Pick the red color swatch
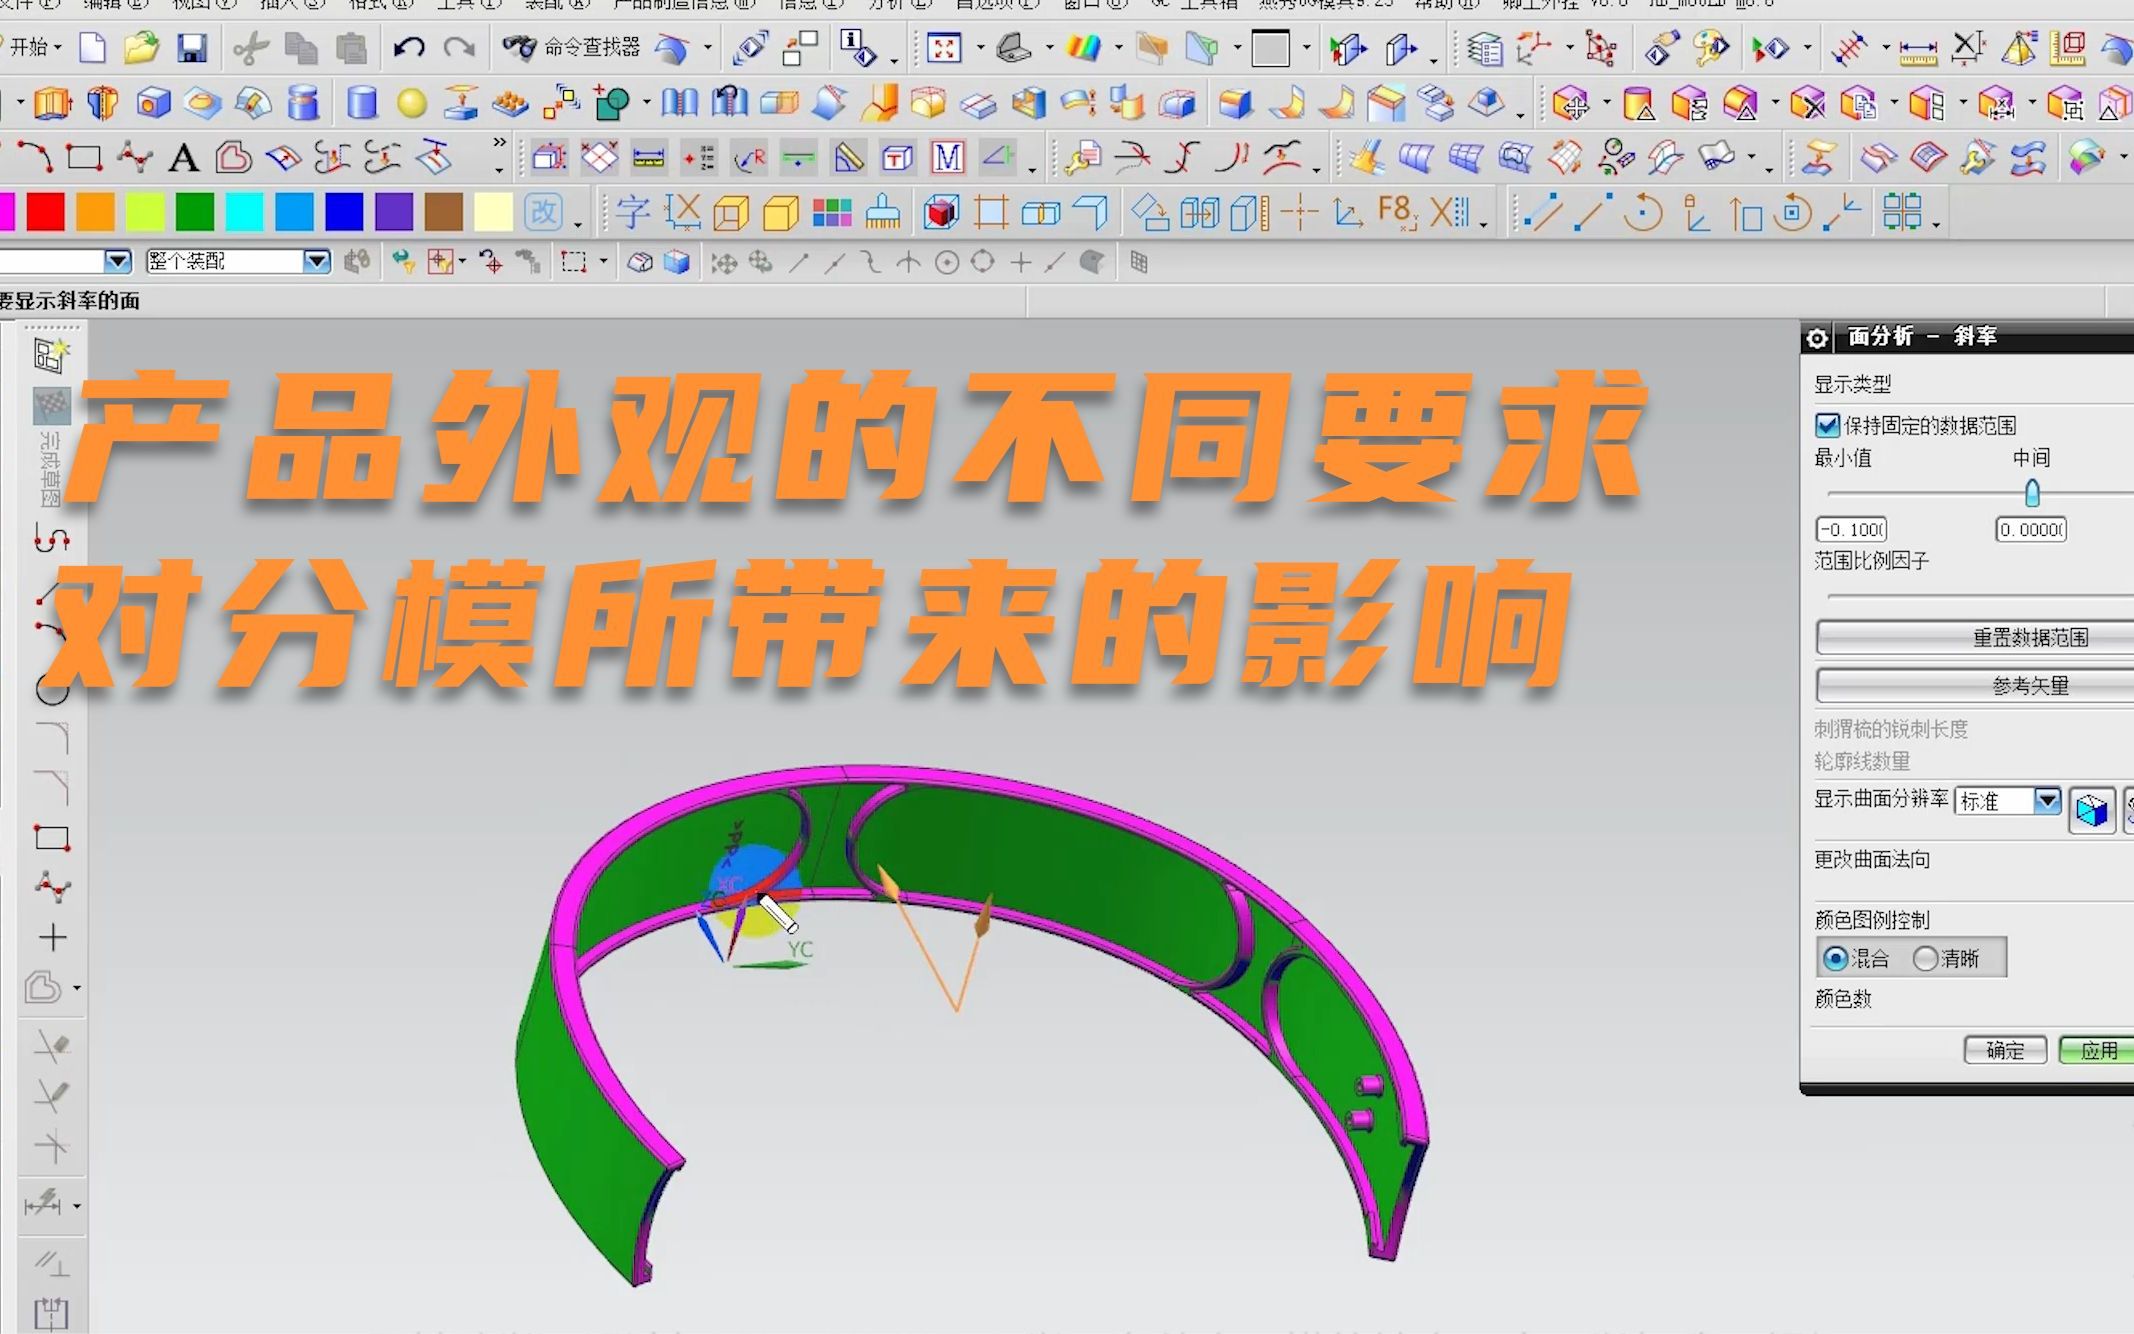Image resolution: width=2134 pixels, height=1334 pixels. pyautogui.click(x=45, y=212)
